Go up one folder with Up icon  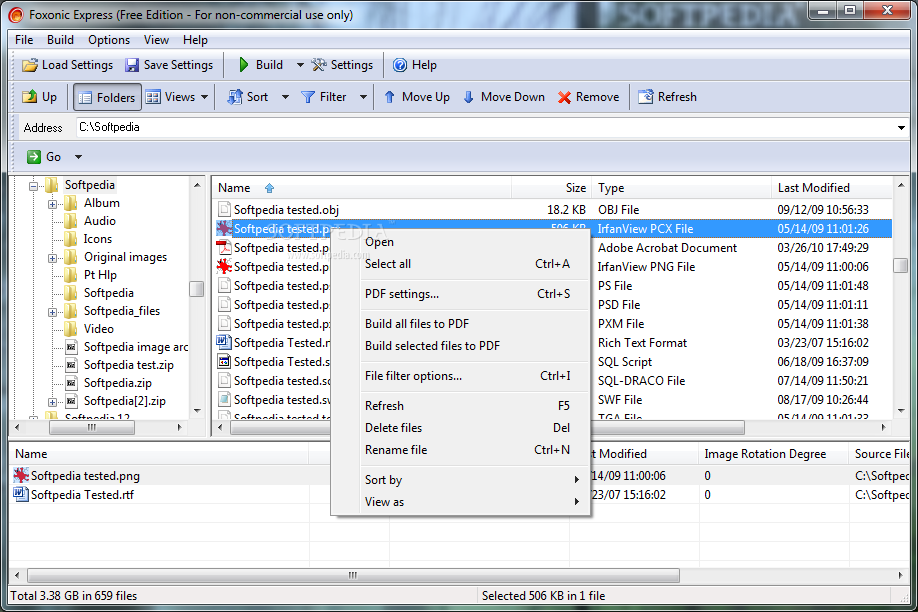click(29, 97)
